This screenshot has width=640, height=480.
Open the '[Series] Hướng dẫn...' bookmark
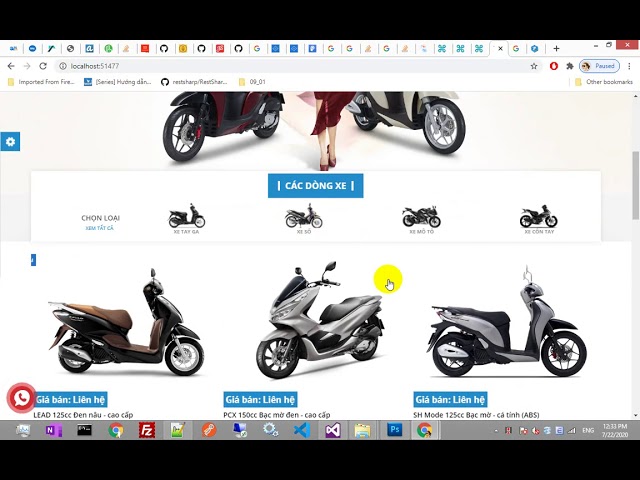(x=118, y=82)
